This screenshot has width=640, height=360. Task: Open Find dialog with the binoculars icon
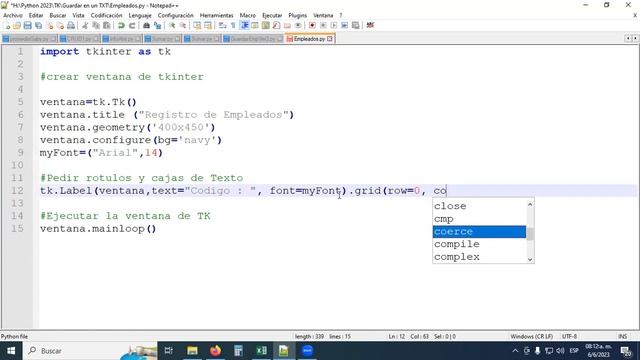pos(146,25)
